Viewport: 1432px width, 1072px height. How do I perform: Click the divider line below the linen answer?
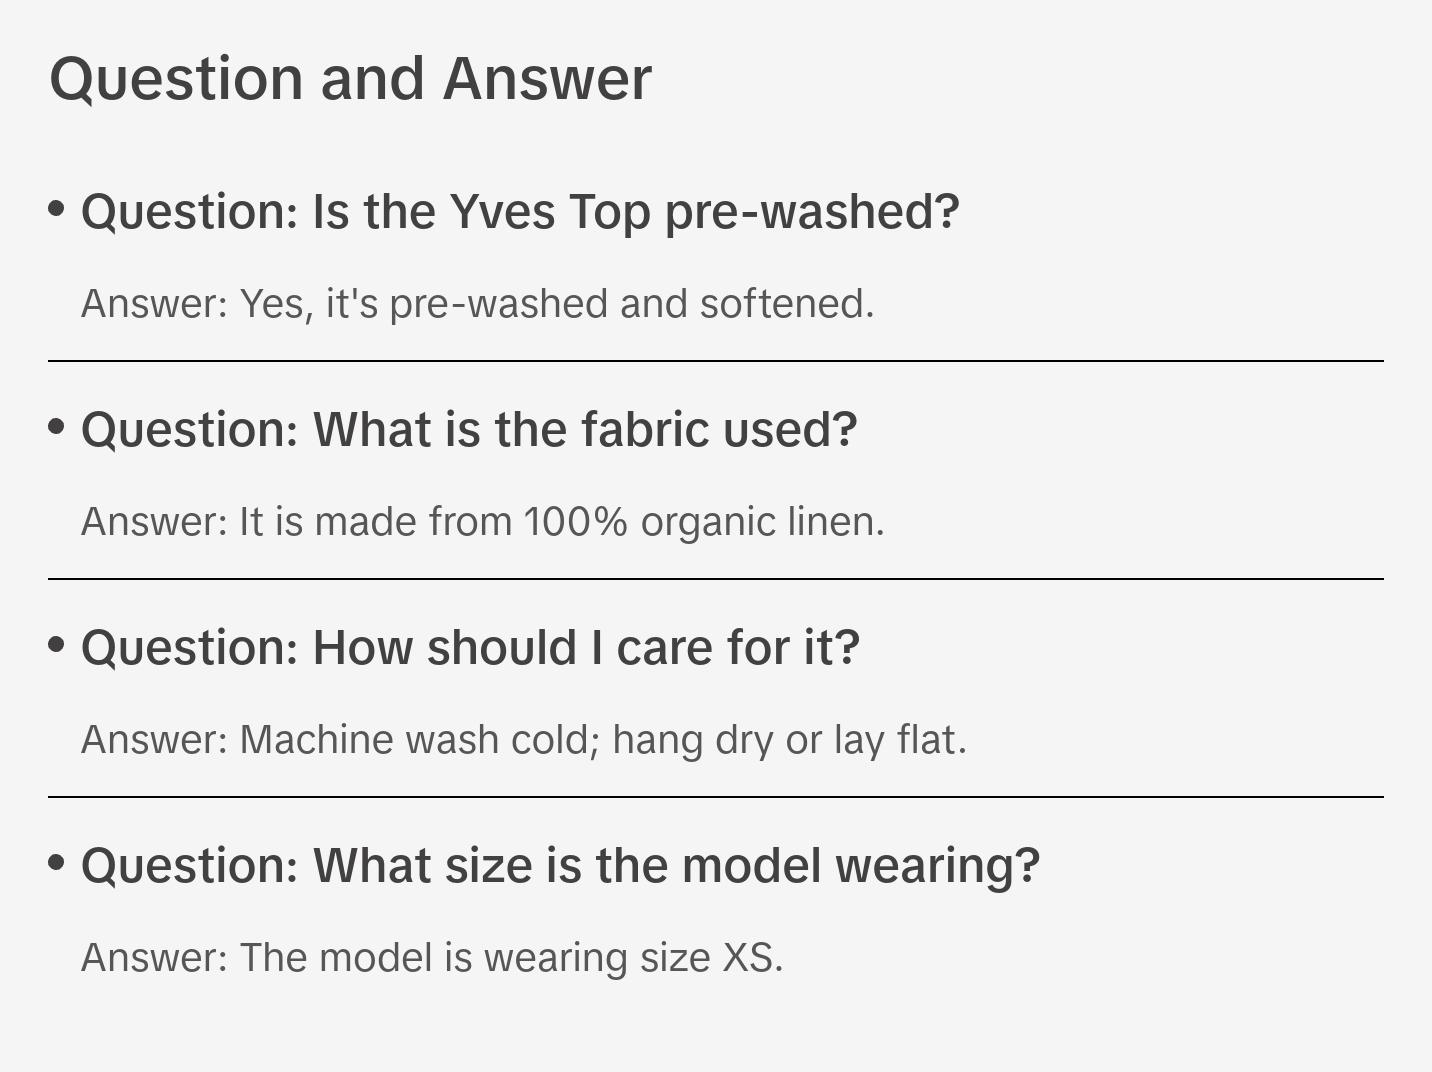tap(716, 579)
